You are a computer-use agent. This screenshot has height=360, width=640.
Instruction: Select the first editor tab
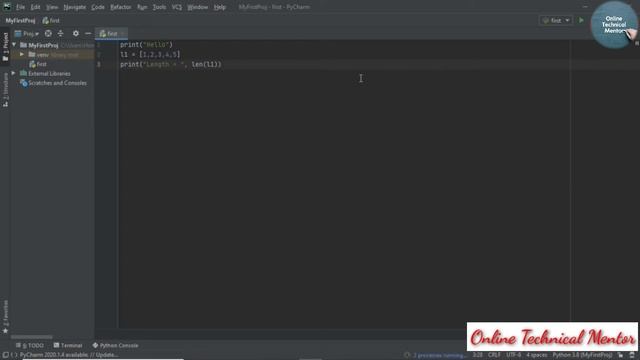(111, 33)
